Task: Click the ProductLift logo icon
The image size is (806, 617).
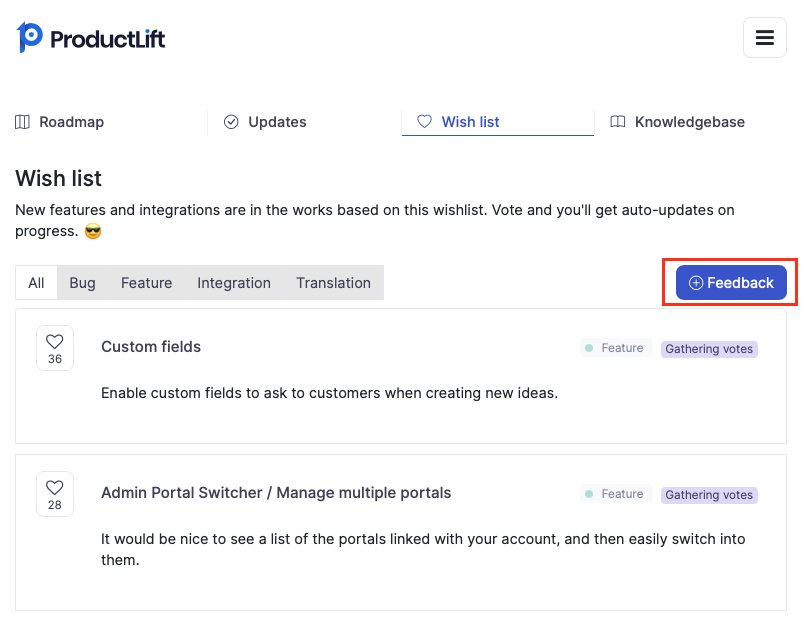Action: click(x=29, y=37)
